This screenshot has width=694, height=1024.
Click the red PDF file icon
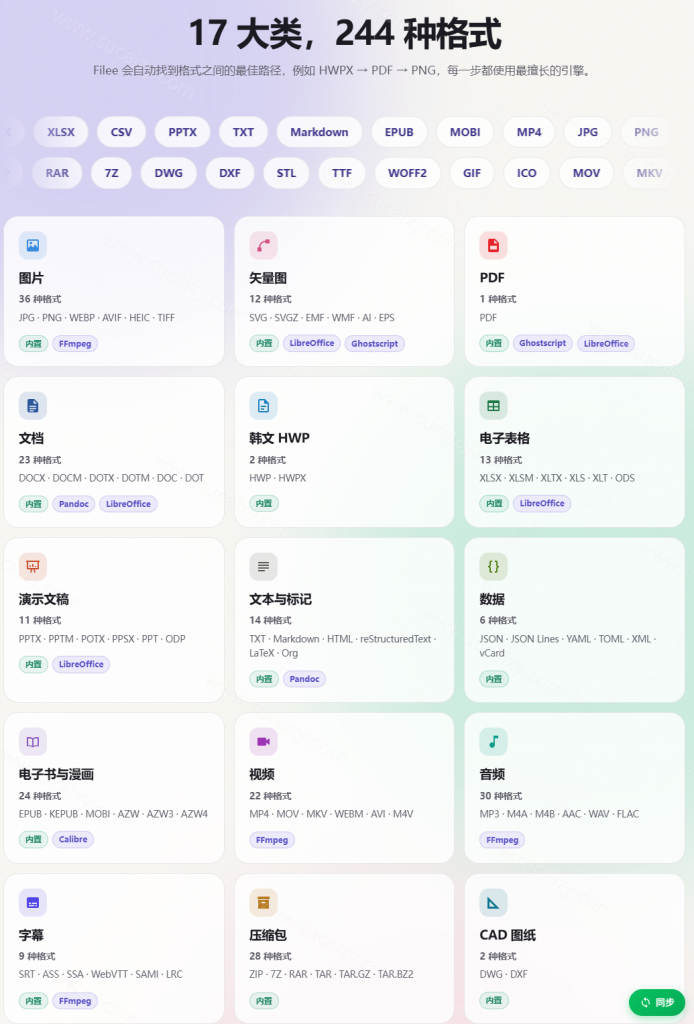[x=494, y=246]
